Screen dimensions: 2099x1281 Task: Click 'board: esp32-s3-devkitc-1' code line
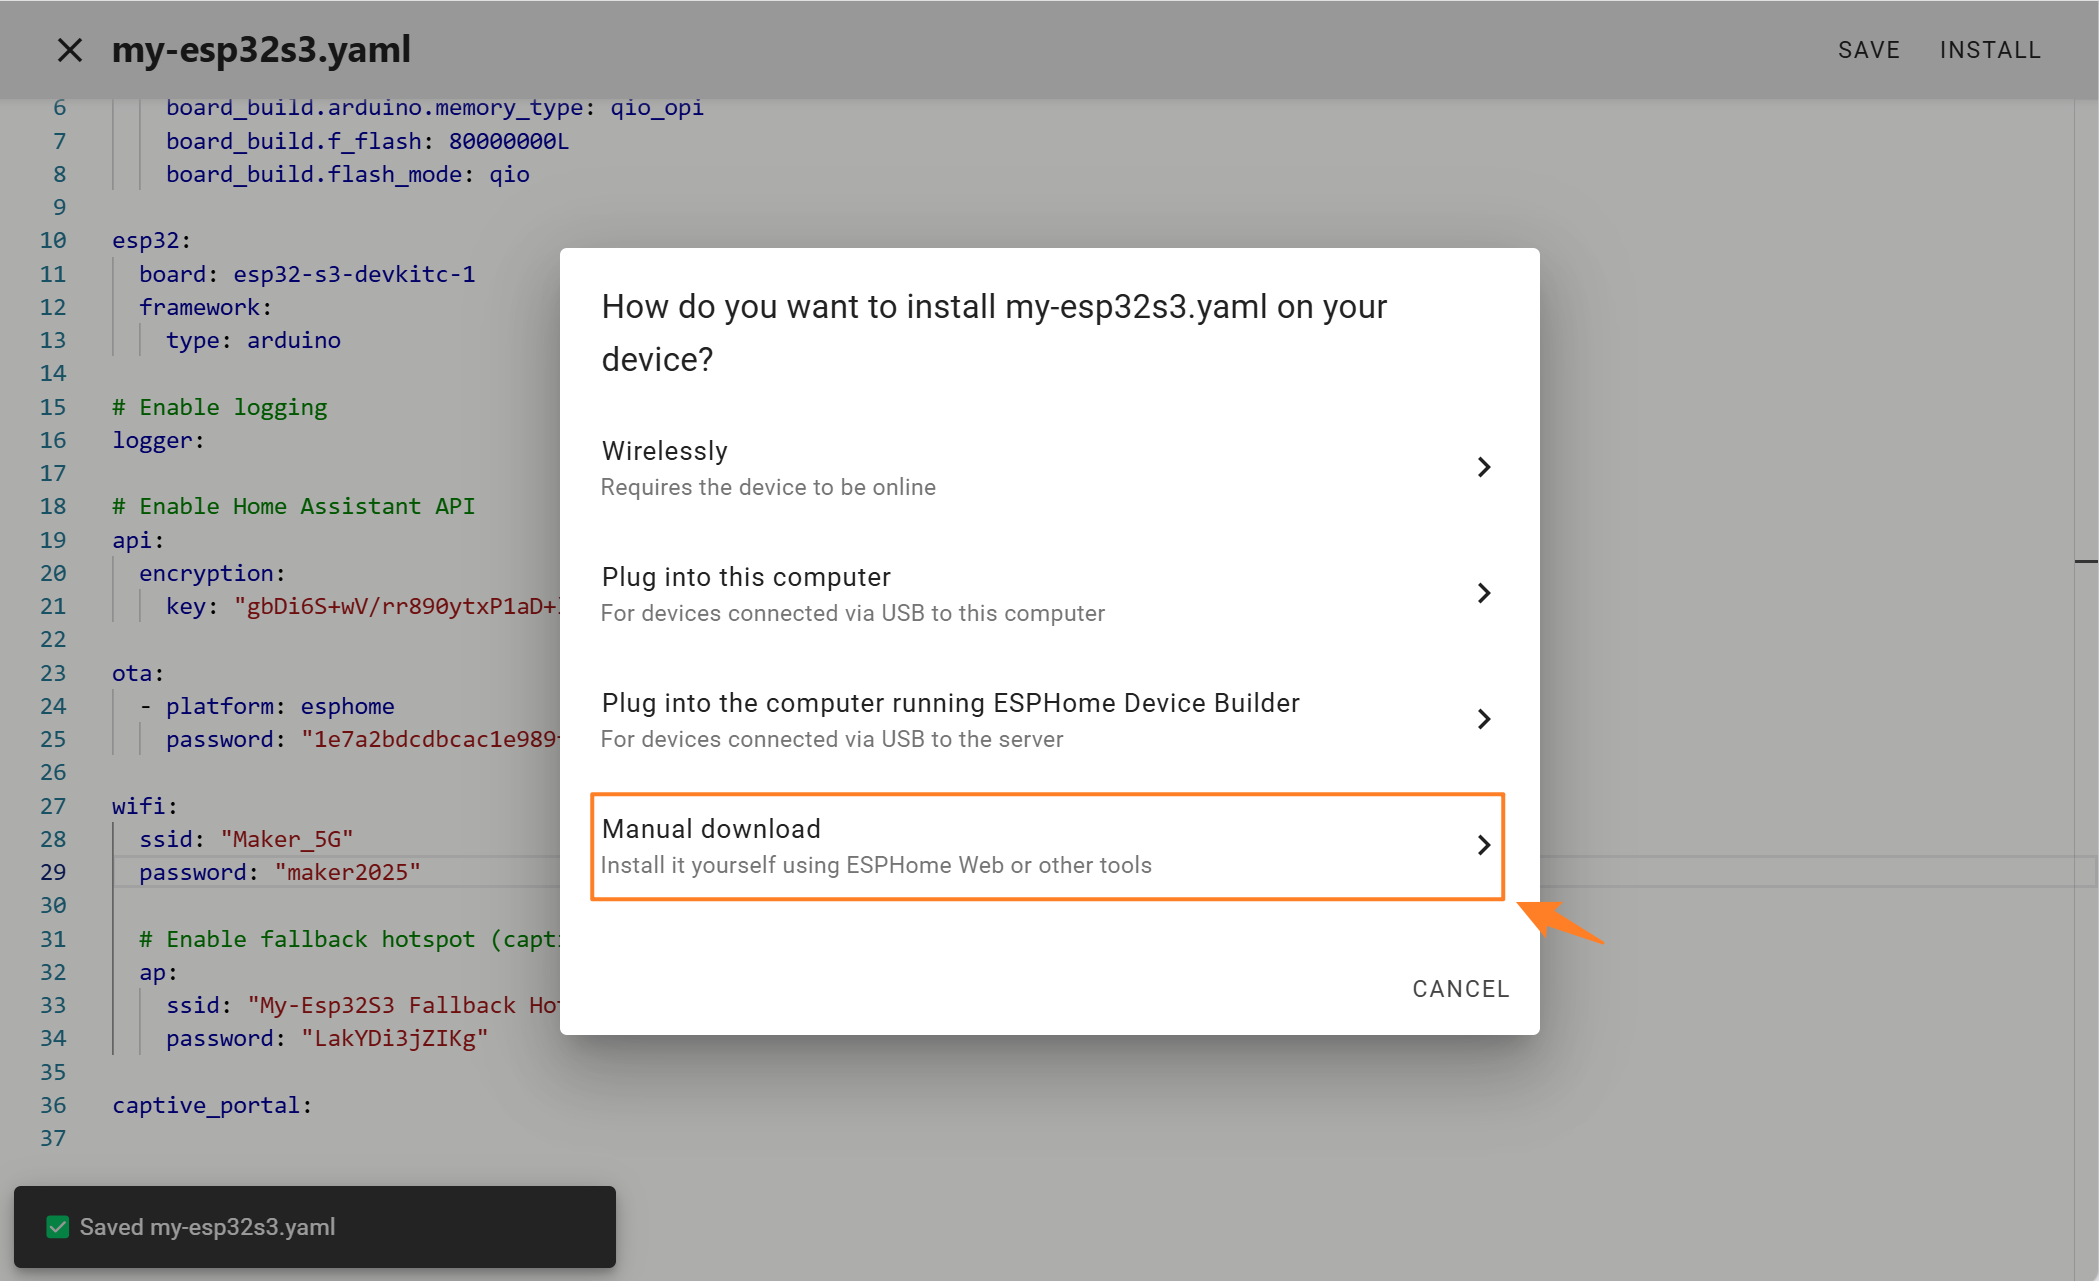tap(307, 274)
